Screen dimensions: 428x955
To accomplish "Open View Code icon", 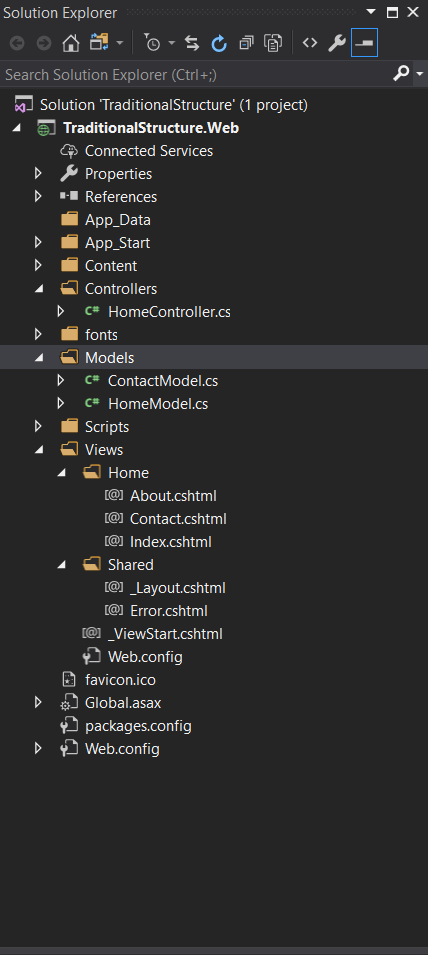I will pos(310,43).
